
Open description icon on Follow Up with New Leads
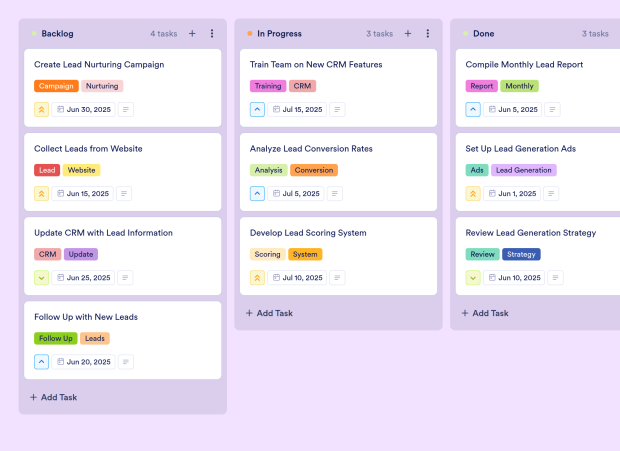[126, 362]
